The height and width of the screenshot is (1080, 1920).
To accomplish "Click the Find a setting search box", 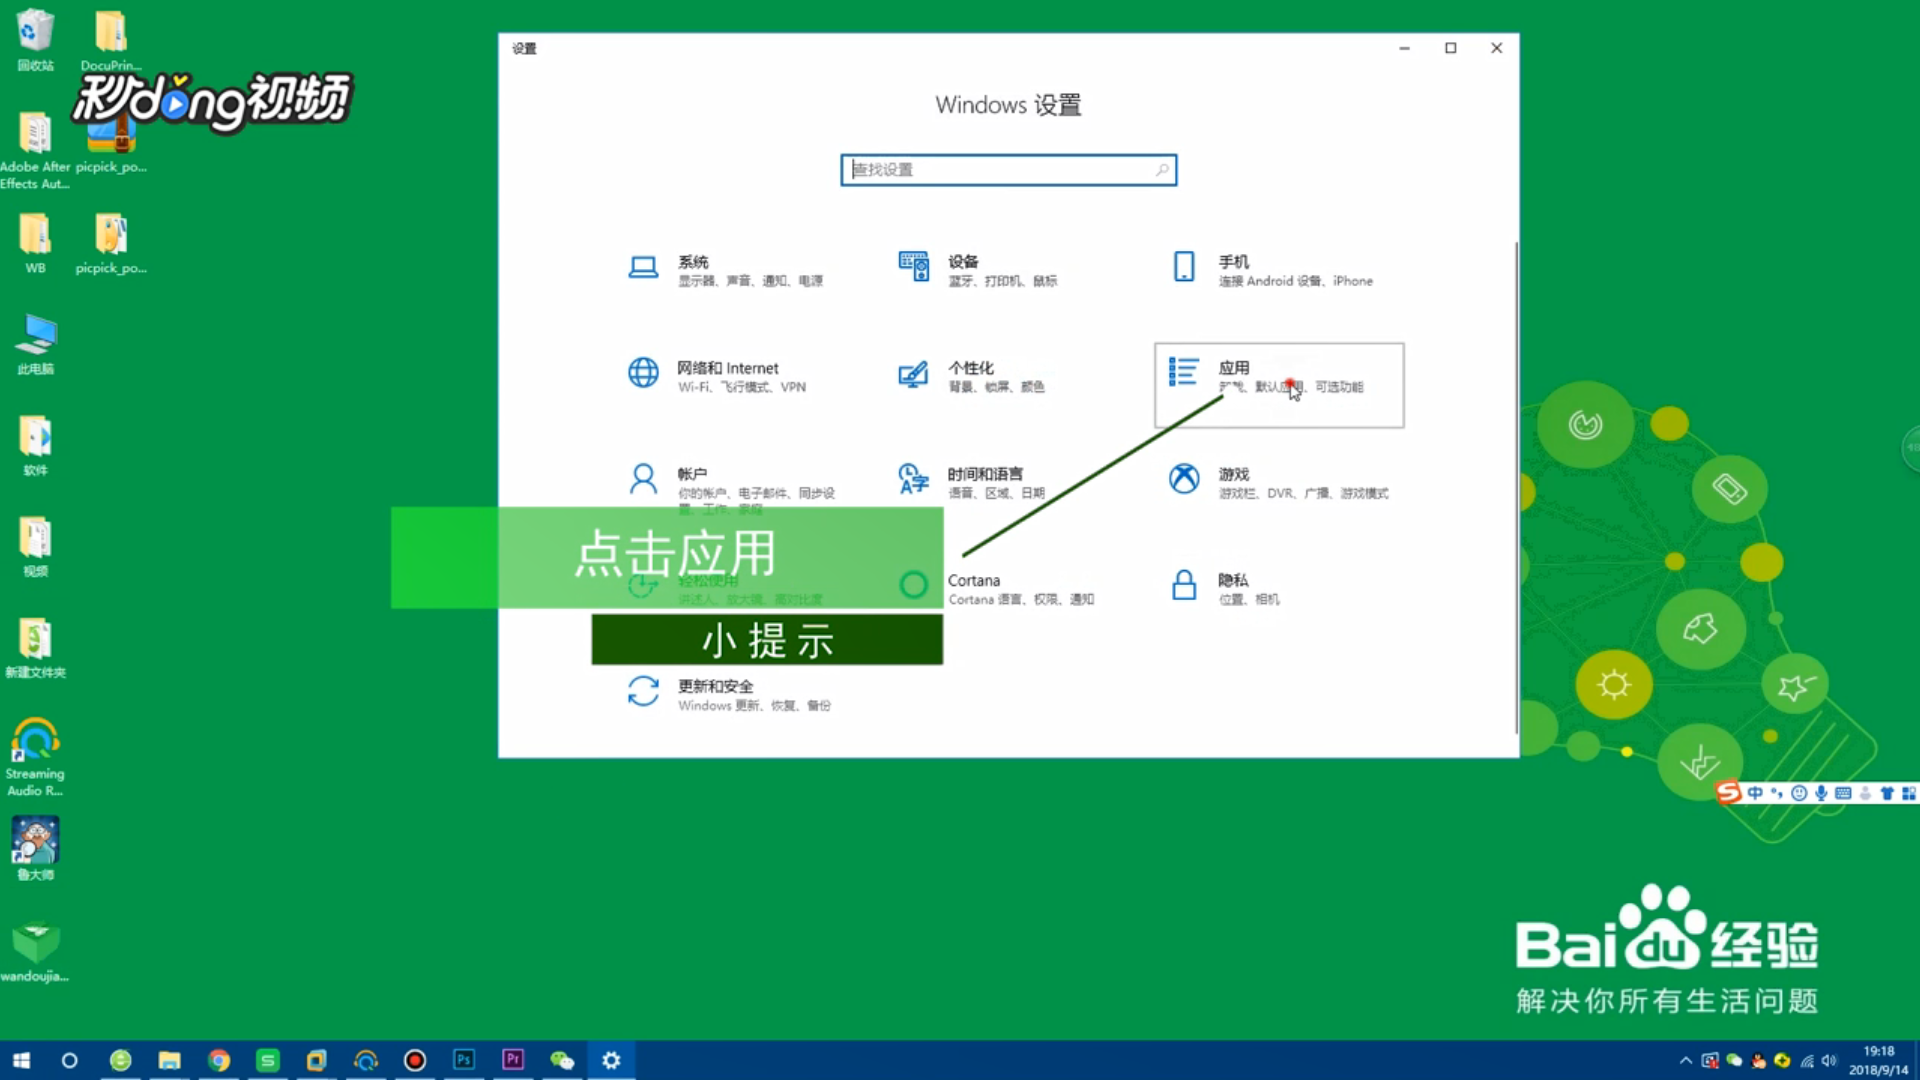I will [1000, 170].
